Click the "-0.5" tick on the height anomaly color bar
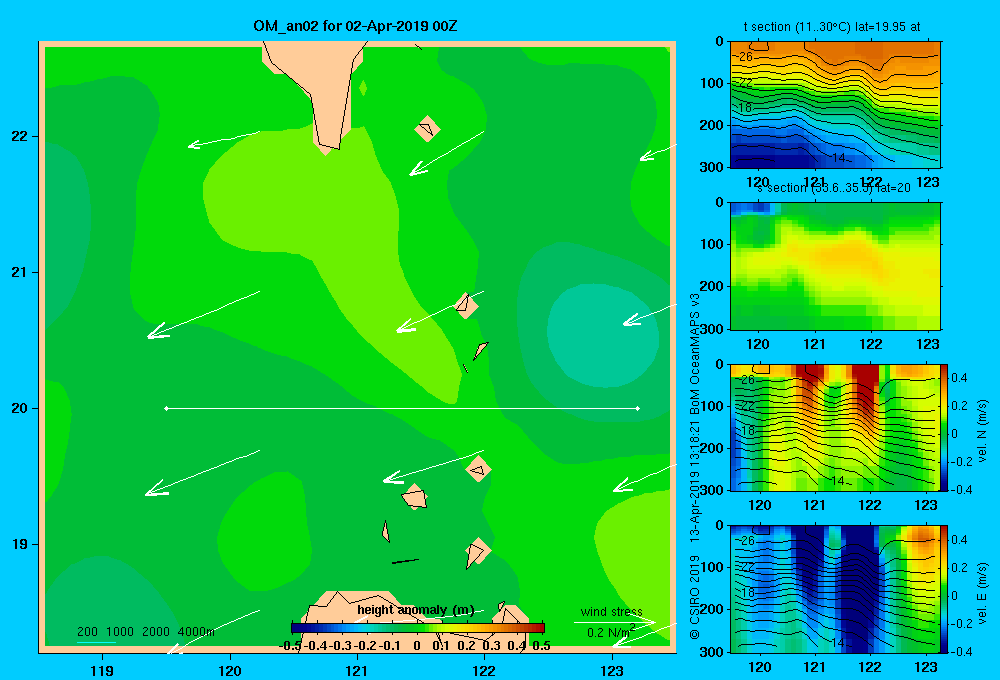Image resolution: width=1000 pixels, height=680 pixels. pyautogui.click(x=290, y=646)
